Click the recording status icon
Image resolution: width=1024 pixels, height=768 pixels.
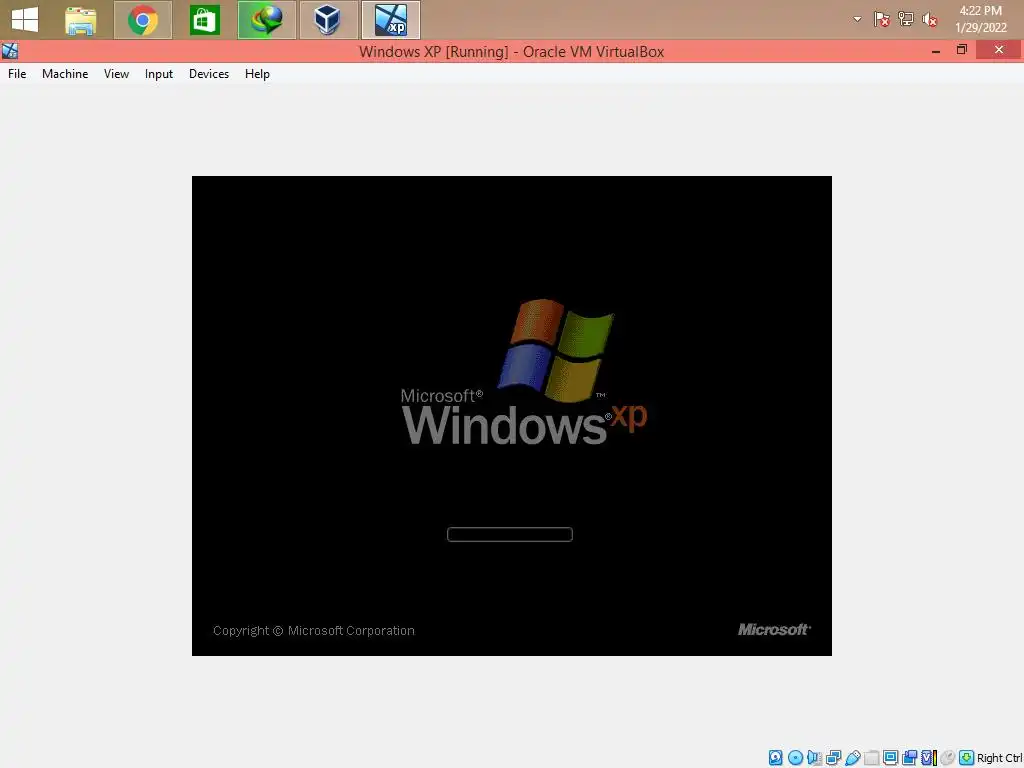tap(909, 758)
